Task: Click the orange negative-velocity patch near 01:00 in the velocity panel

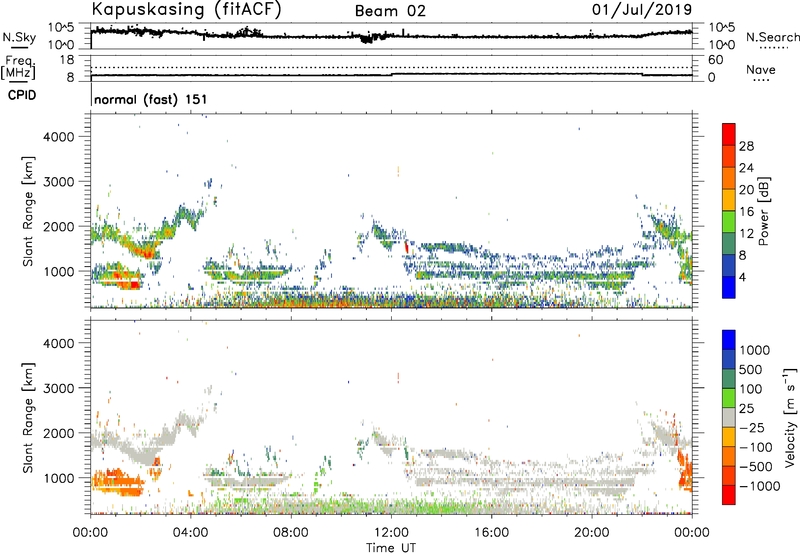Action: 118,482
